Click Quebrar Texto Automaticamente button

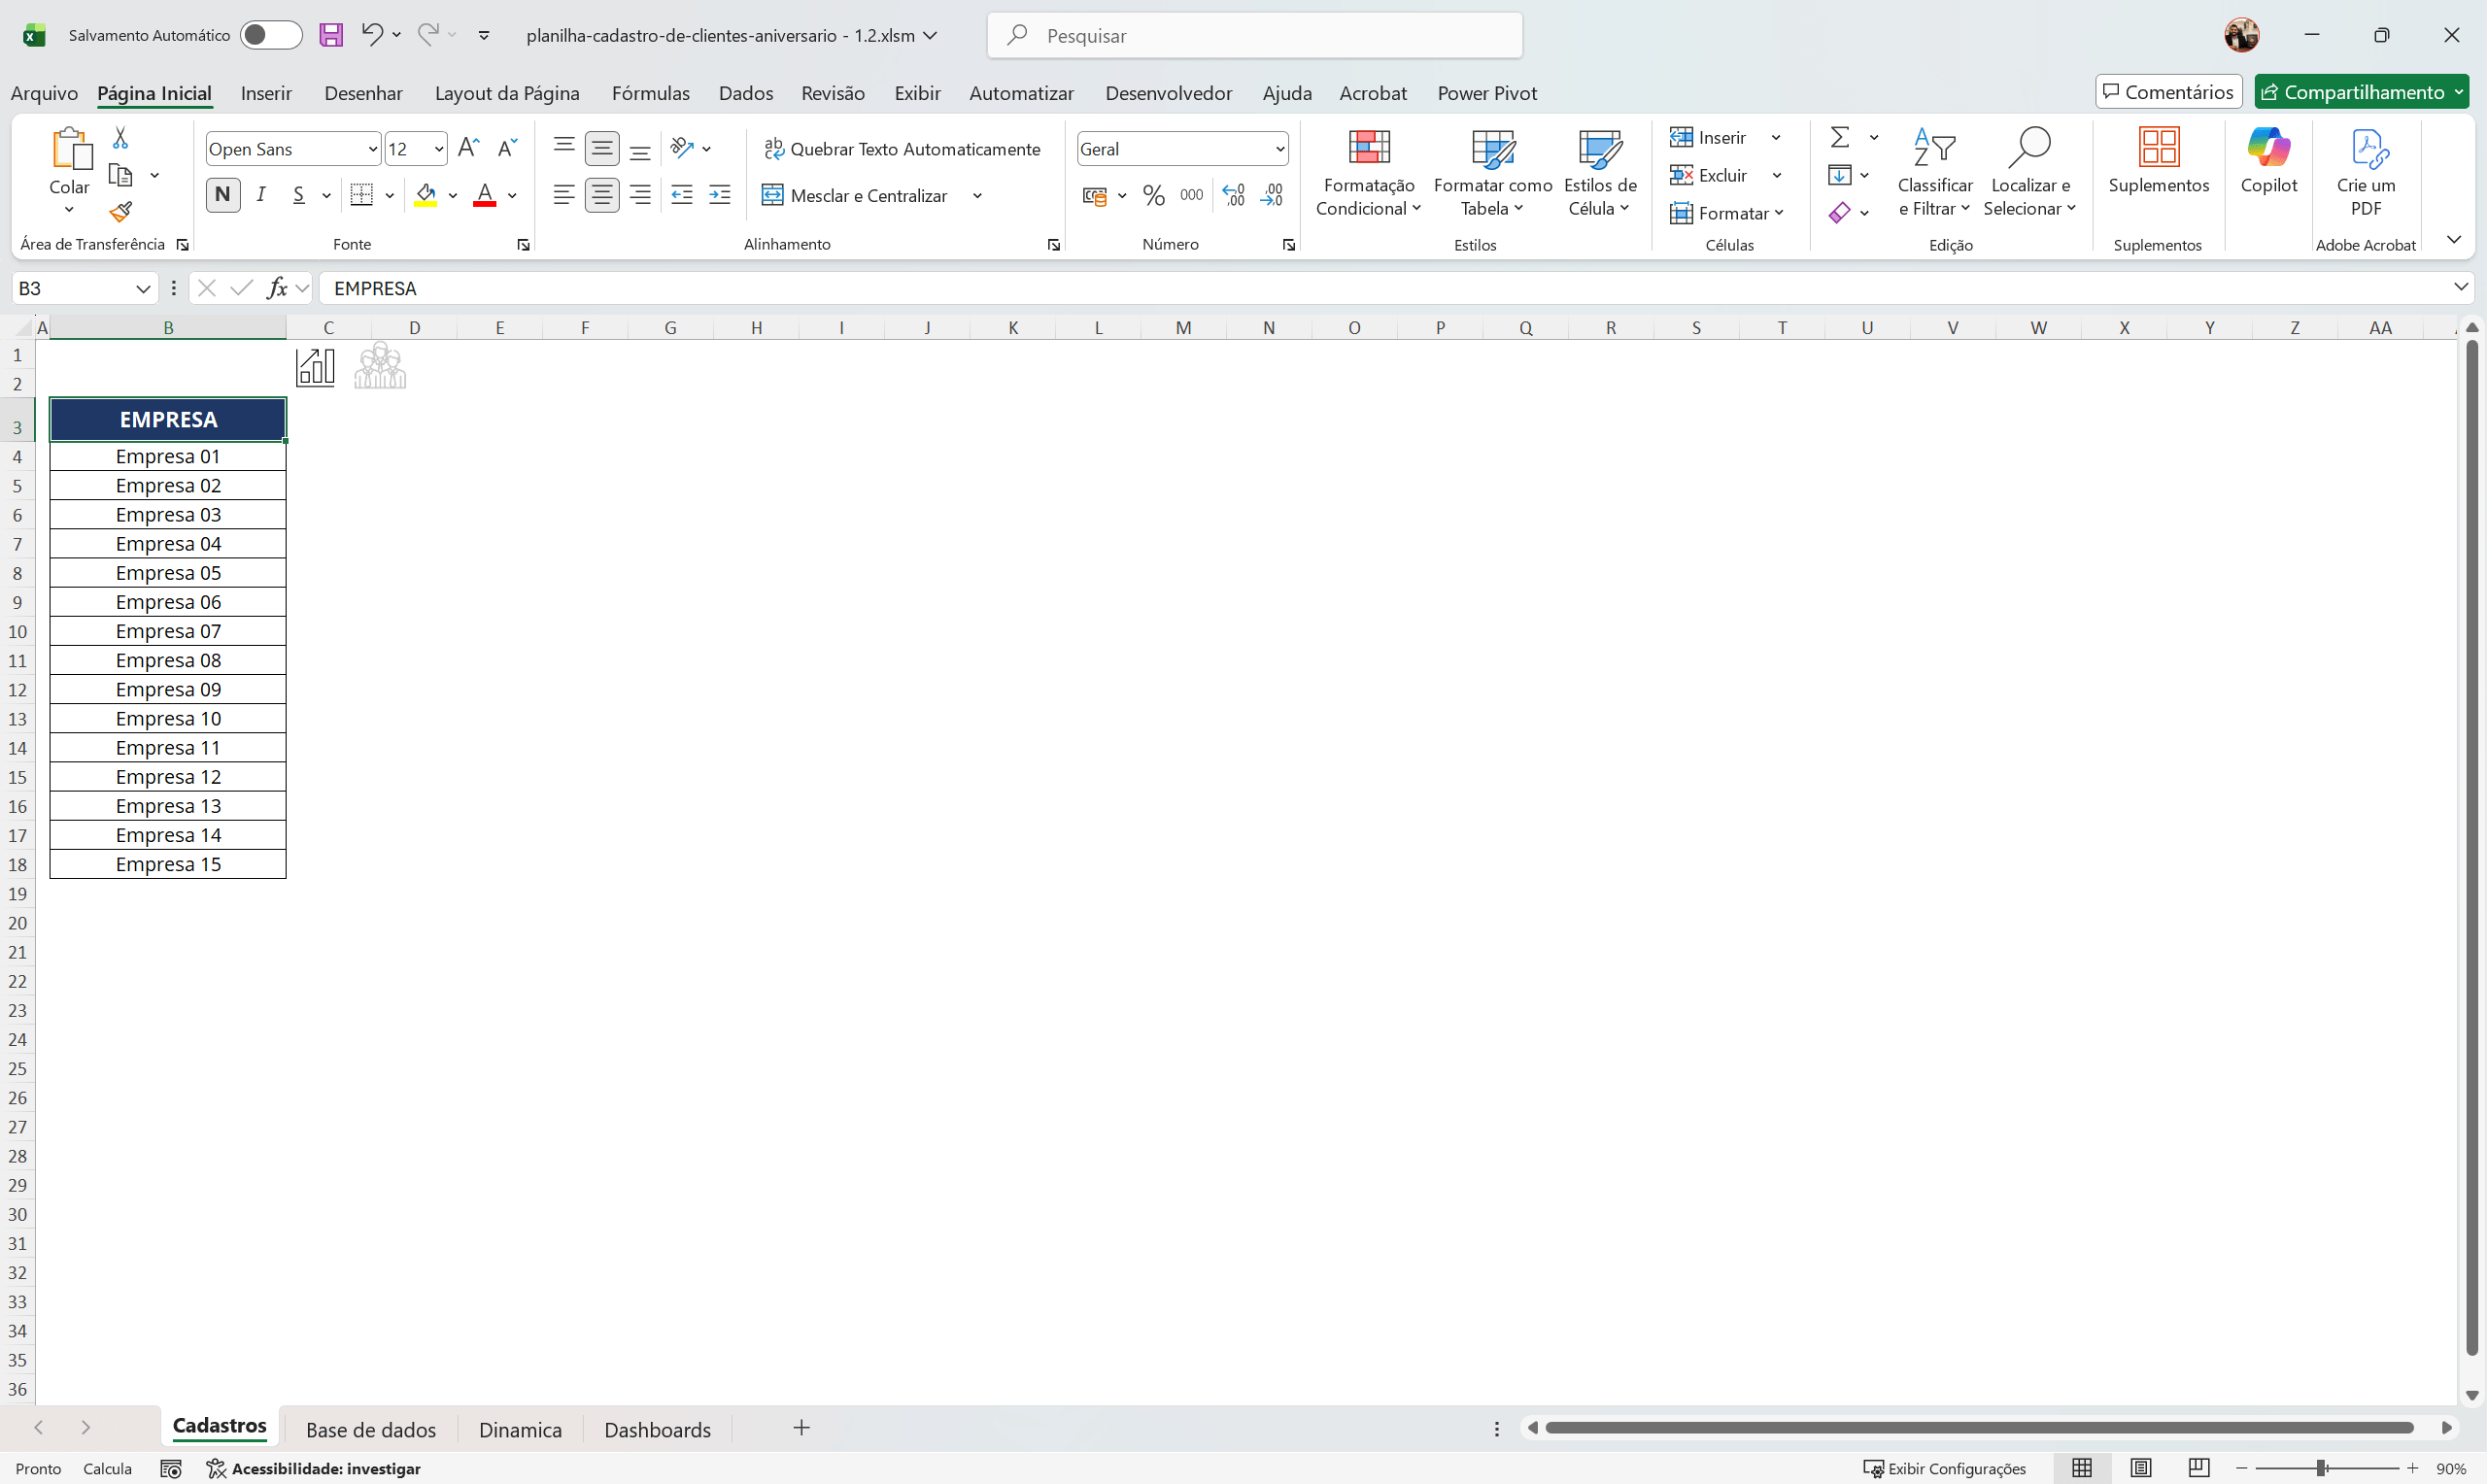(x=902, y=149)
